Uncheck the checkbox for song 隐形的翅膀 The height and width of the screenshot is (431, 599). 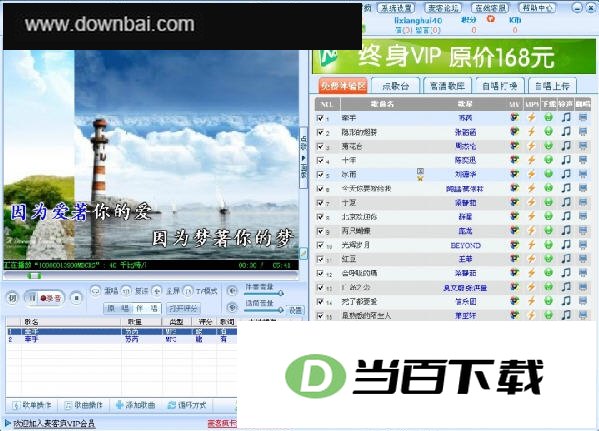tap(320, 132)
